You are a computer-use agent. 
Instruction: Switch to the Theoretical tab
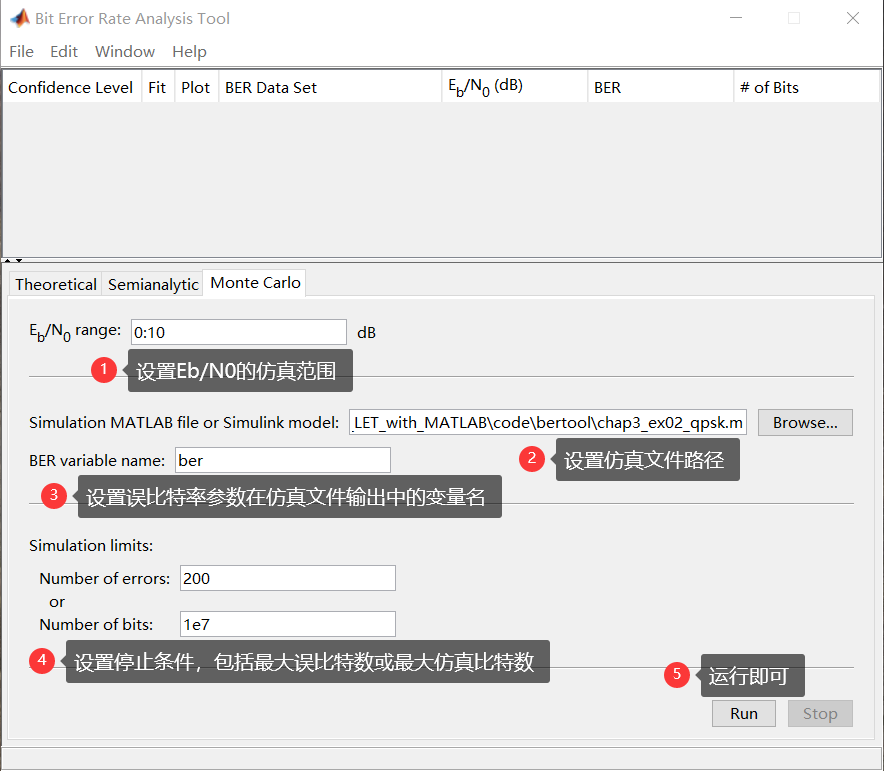click(54, 284)
